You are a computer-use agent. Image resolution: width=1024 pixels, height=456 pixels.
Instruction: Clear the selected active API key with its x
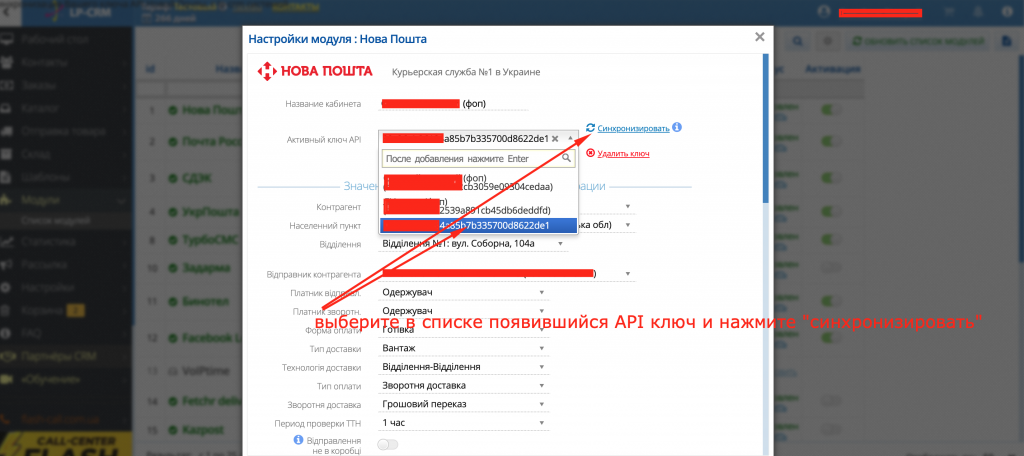(x=555, y=138)
